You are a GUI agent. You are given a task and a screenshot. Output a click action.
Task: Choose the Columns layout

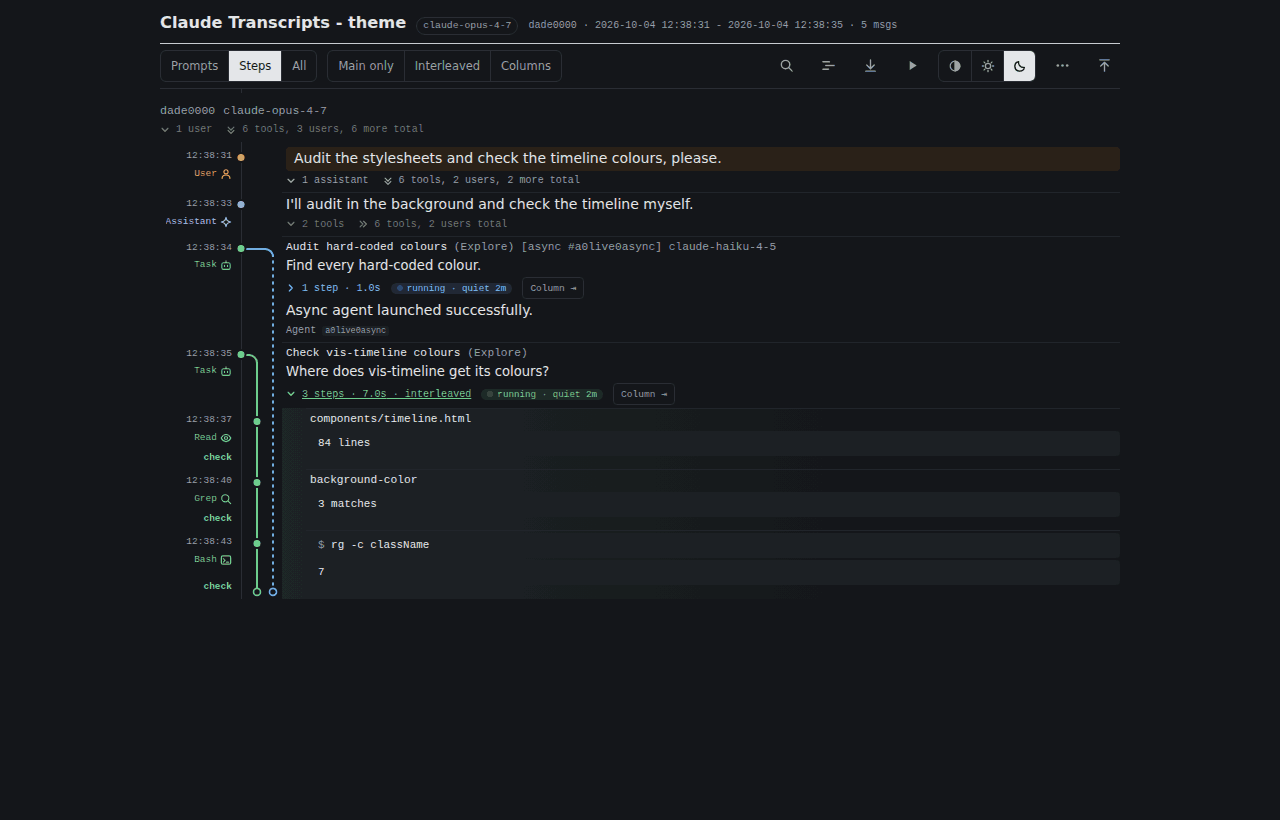point(526,66)
